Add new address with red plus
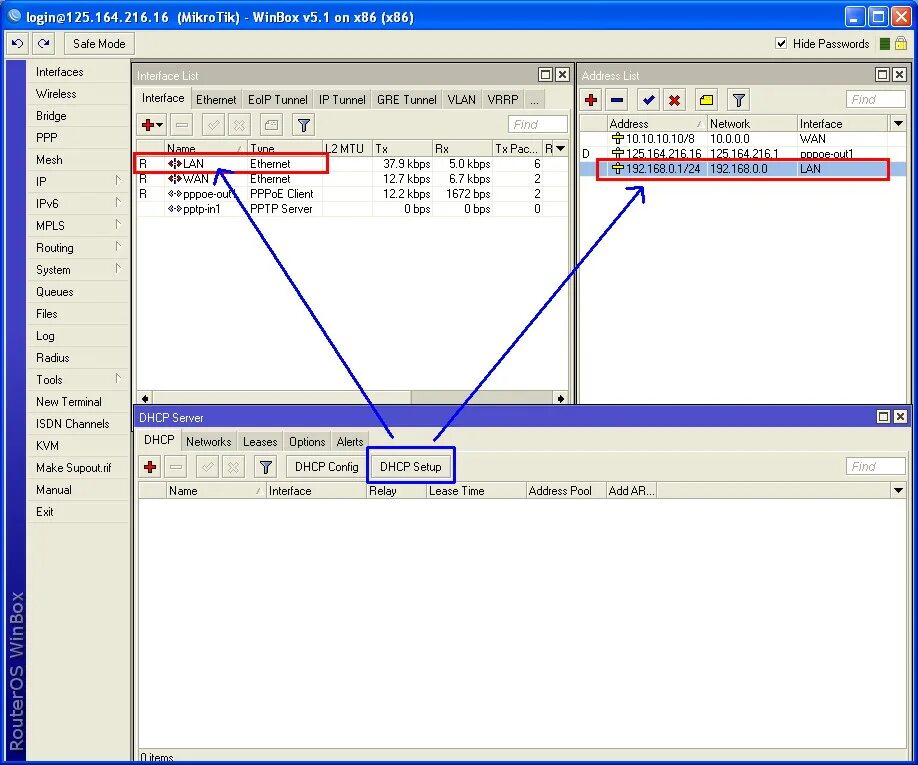Viewport: 918px width, 765px height. coord(591,100)
